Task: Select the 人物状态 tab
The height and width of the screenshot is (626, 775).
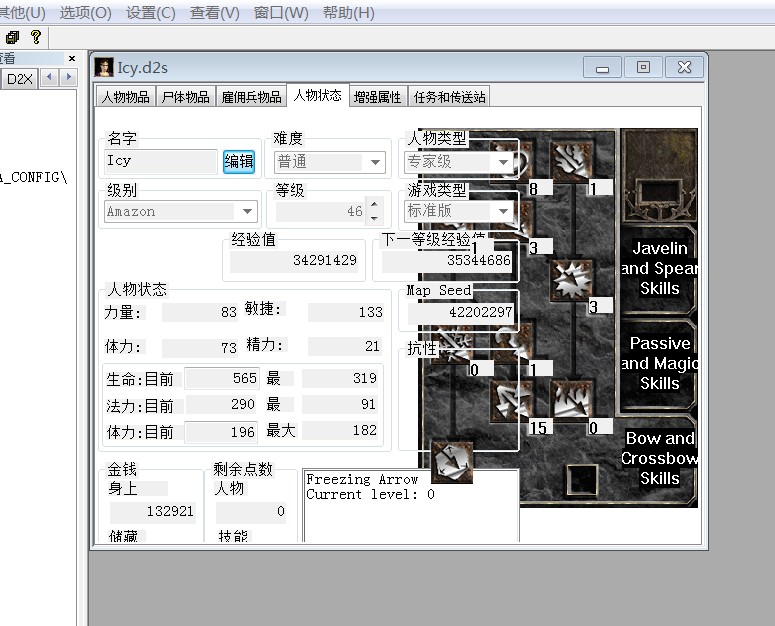Action: coord(317,95)
